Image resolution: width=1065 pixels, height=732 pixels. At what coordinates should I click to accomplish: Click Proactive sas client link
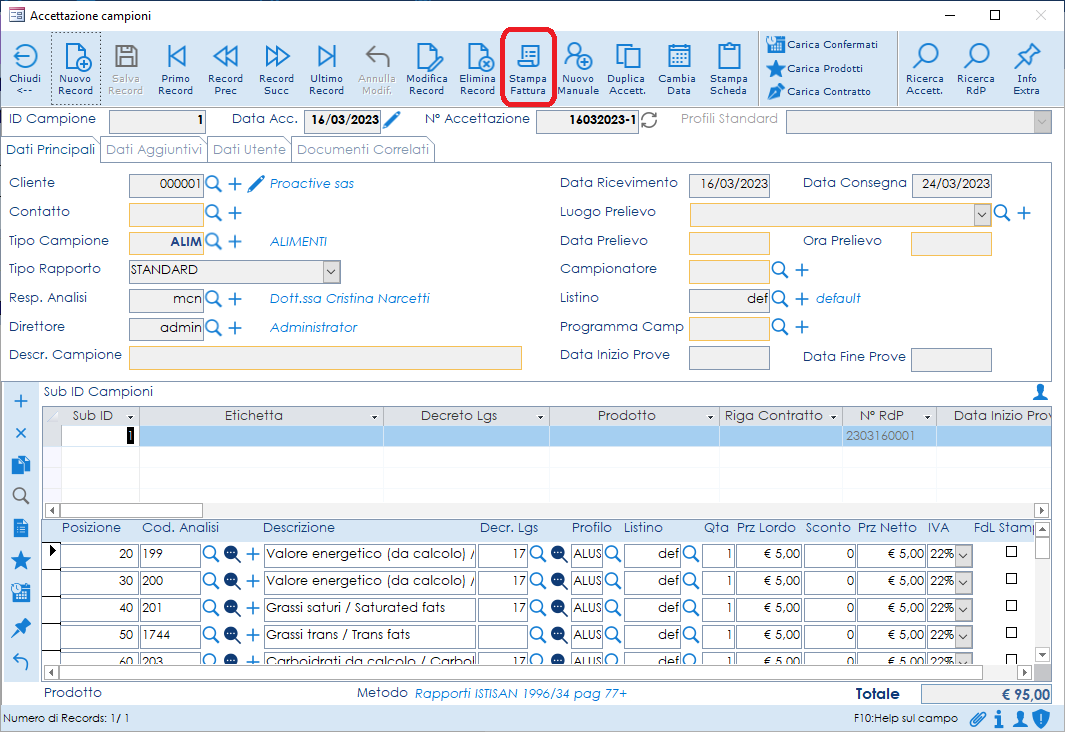pyautogui.click(x=312, y=184)
